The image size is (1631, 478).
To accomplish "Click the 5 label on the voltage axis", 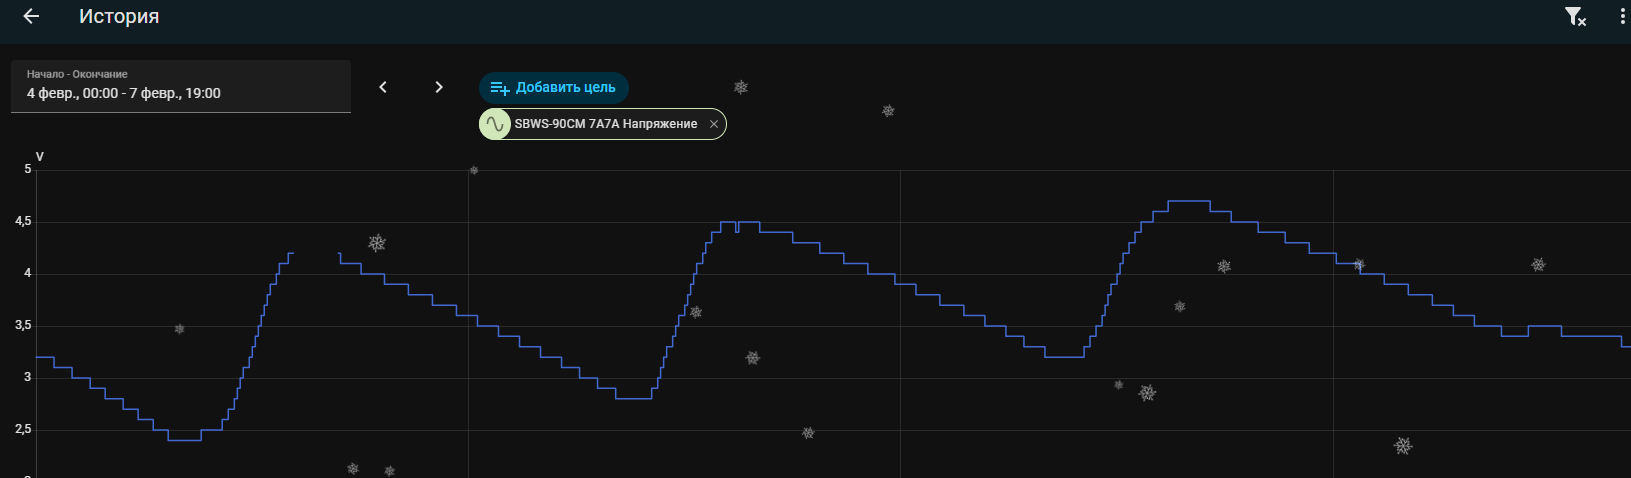I will pyautogui.click(x=28, y=169).
